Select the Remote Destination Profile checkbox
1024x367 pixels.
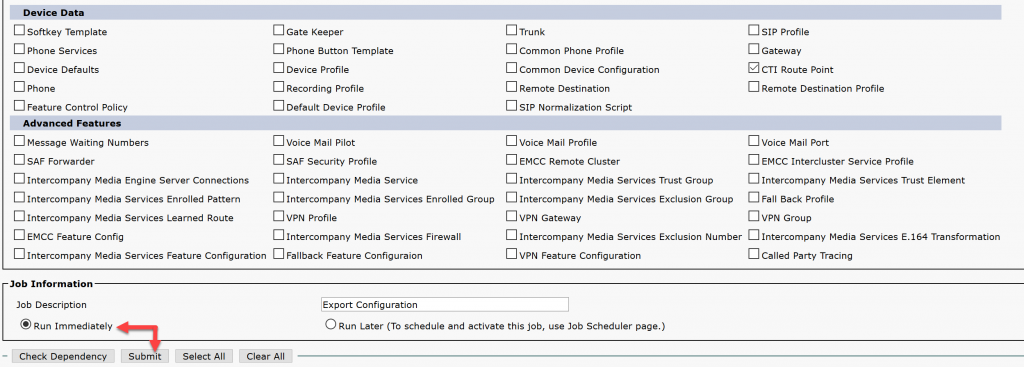(754, 87)
